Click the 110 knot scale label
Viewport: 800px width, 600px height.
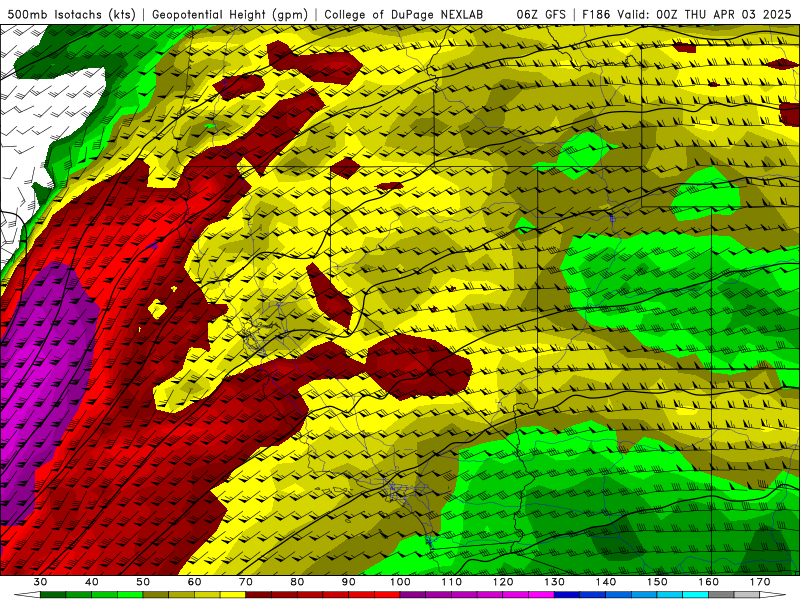coord(452,582)
